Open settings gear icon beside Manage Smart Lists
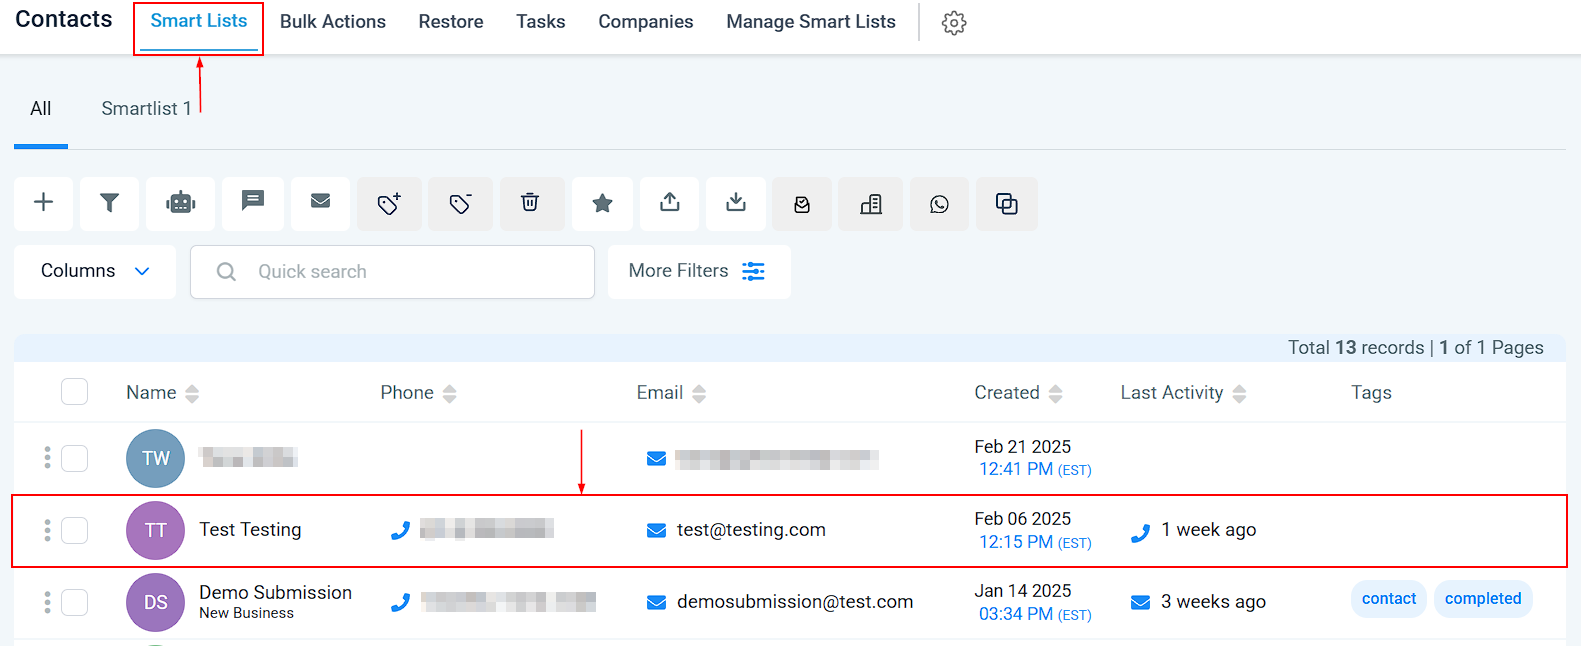 point(954,23)
